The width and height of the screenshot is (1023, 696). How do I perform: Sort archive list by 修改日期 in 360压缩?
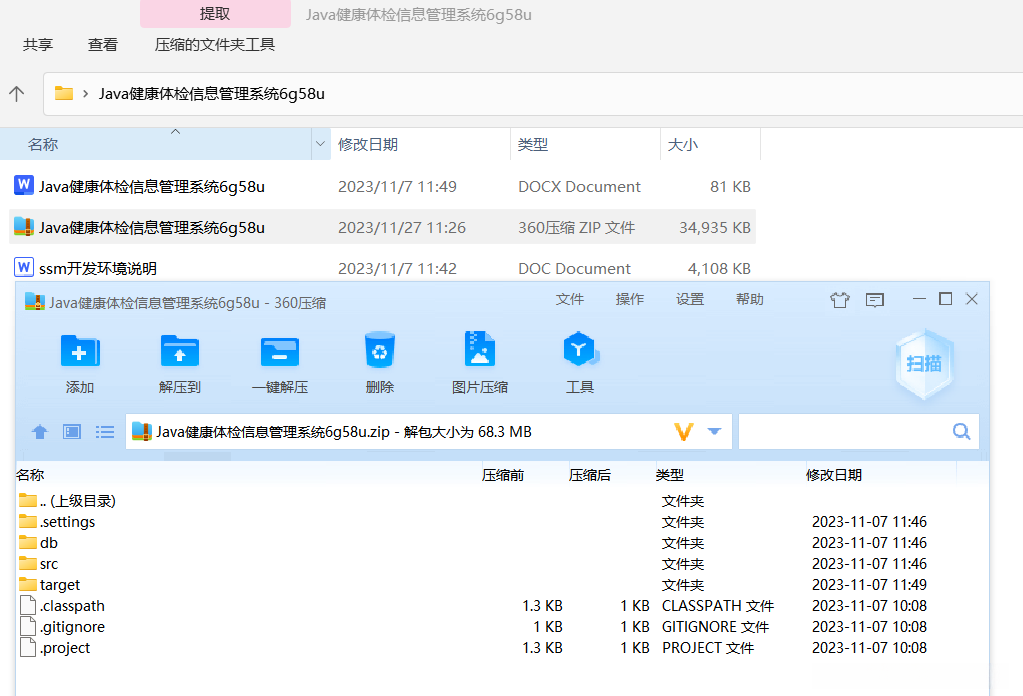click(834, 475)
